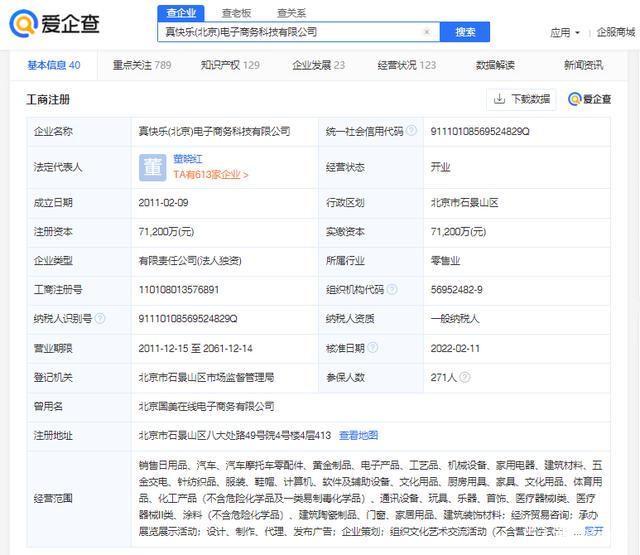Viewport: 640px width, 555px height.
Task: Click the 董 avatar of the legal representative
Action: 153,167
